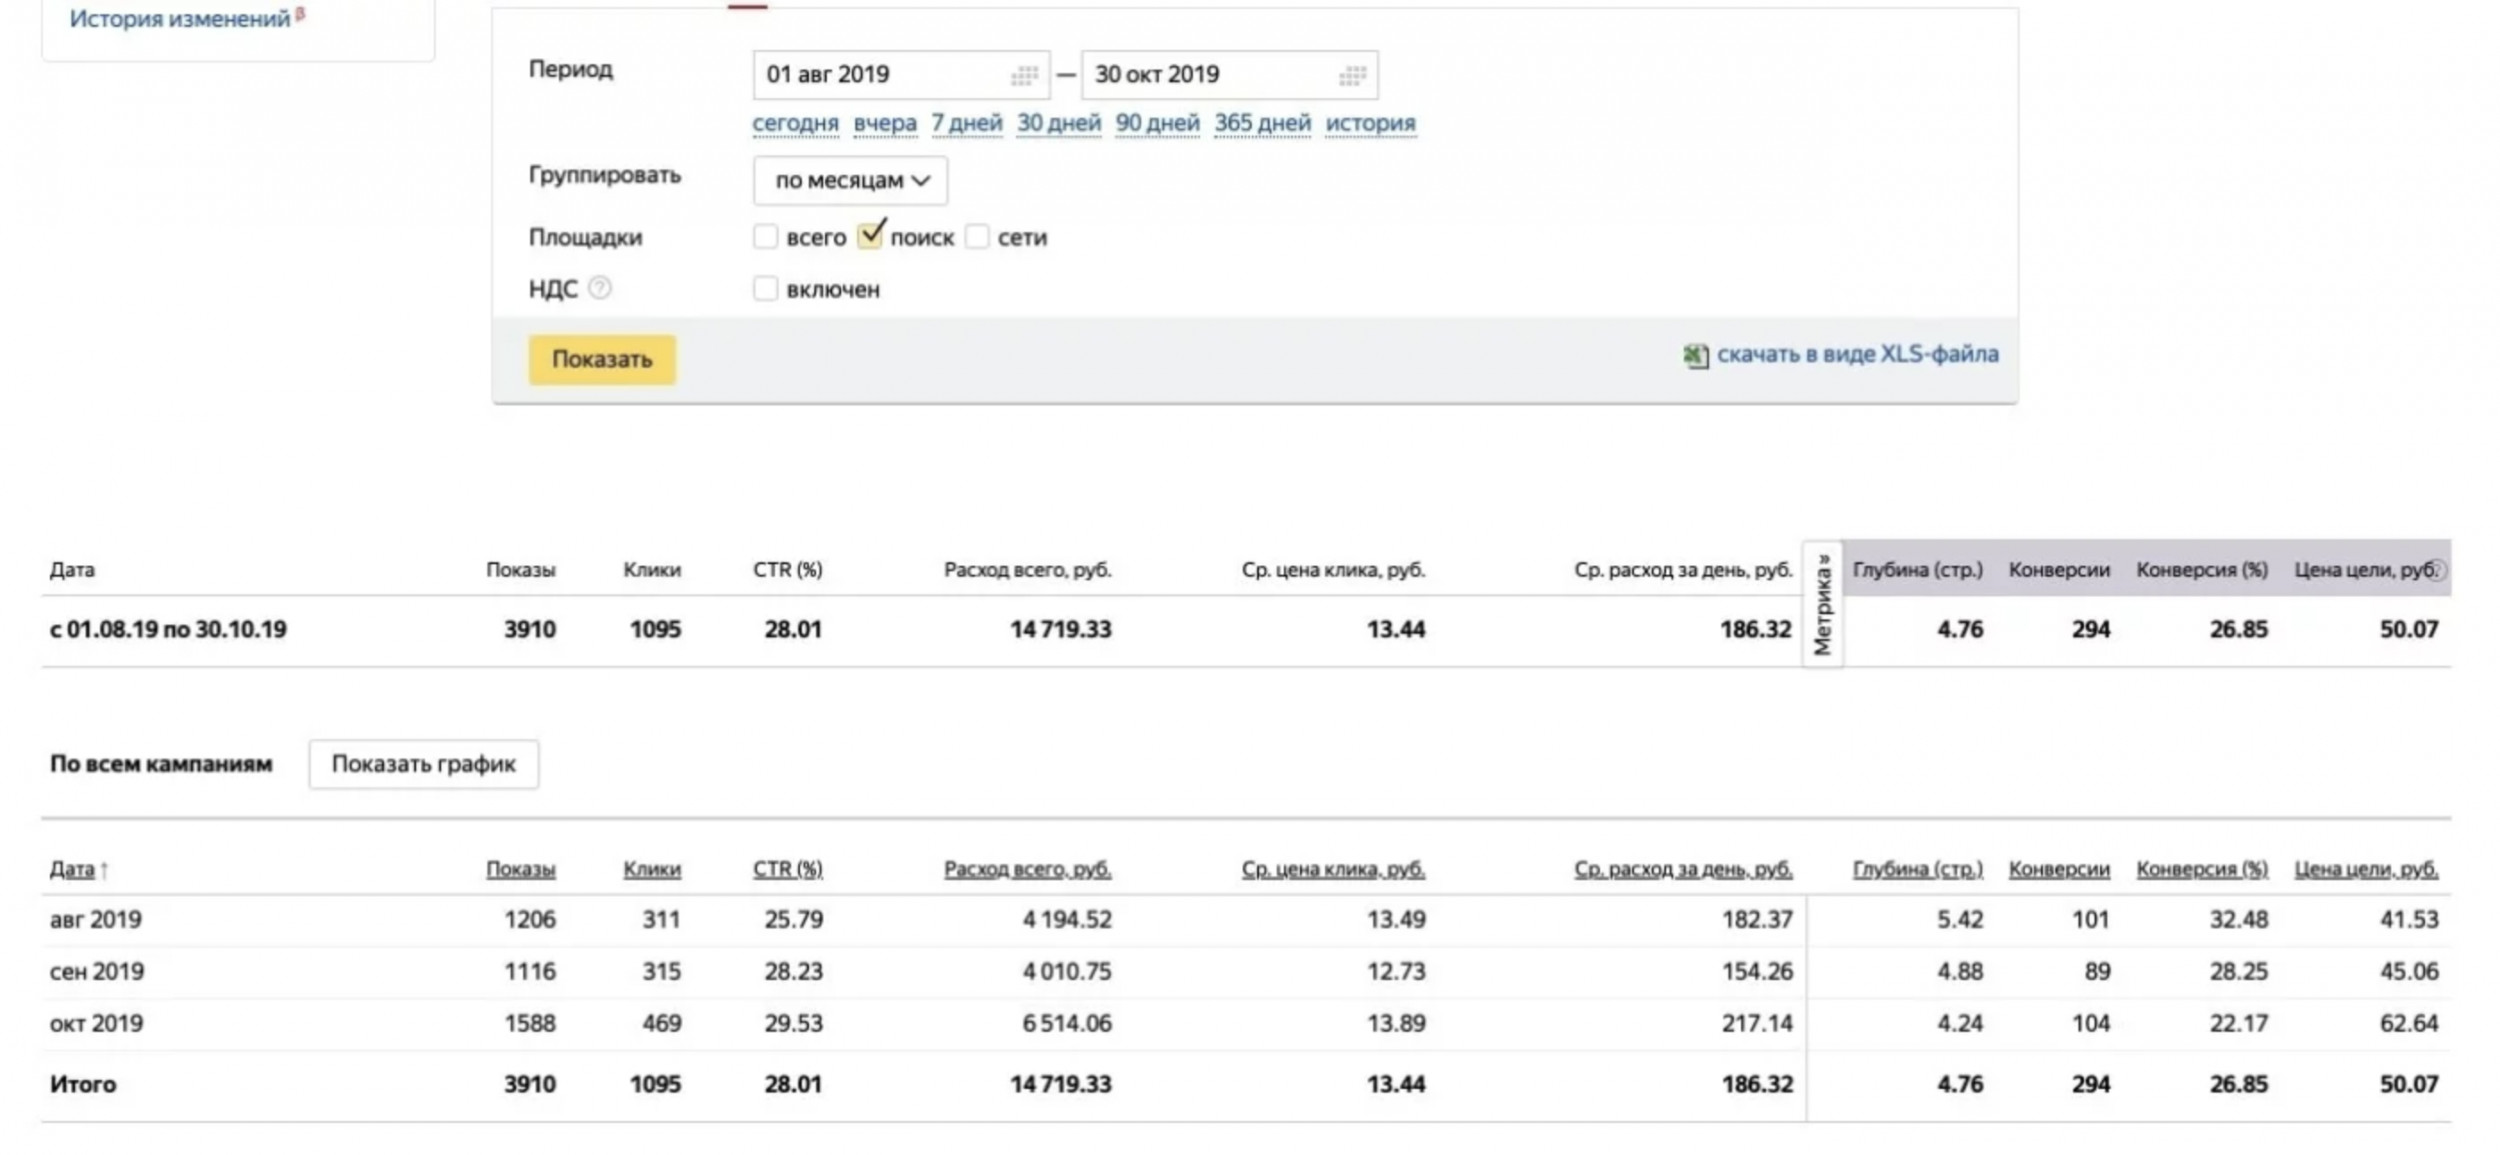Click the НДС help question icon

coord(599,288)
